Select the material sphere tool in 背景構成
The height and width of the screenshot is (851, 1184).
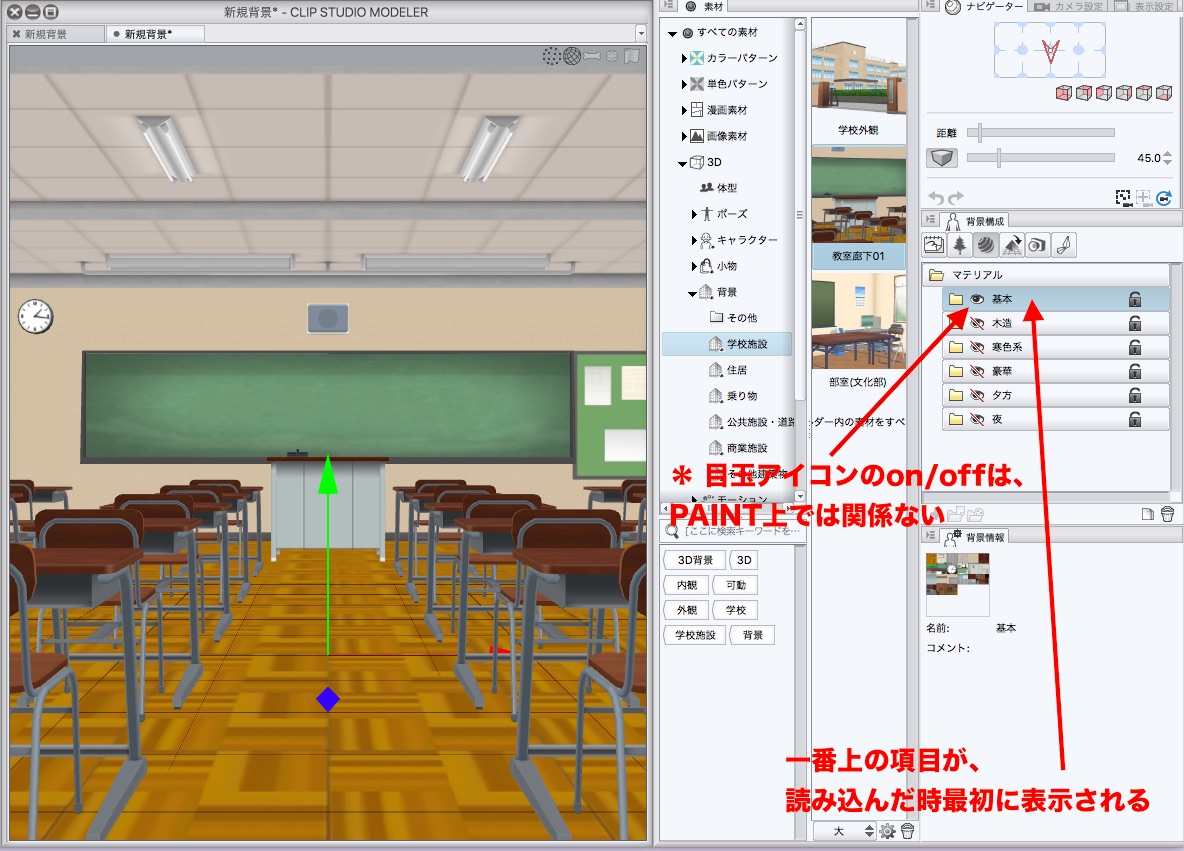pyautogui.click(x=985, y=245)
